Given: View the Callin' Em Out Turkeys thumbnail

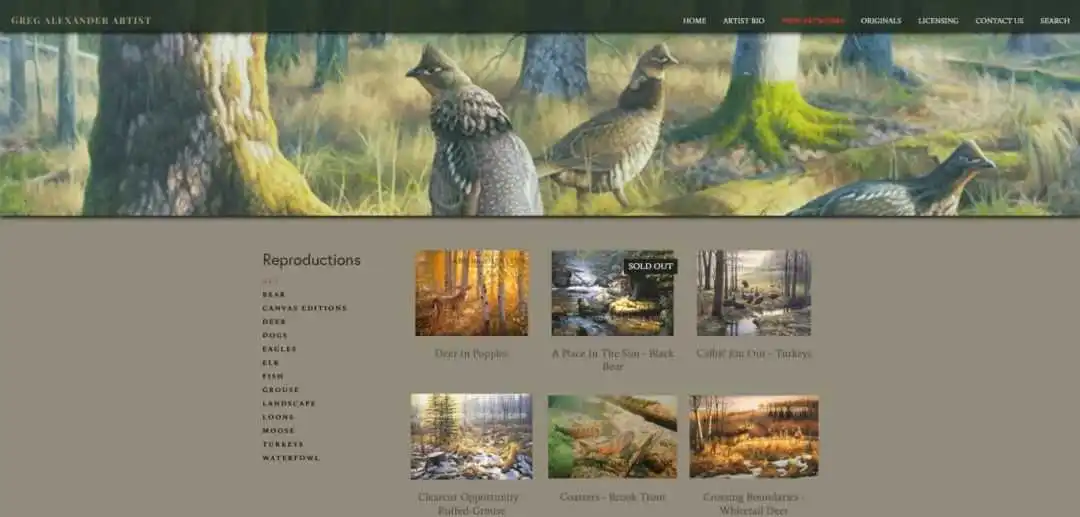Looking at the screenshot, I should [754, 293].
